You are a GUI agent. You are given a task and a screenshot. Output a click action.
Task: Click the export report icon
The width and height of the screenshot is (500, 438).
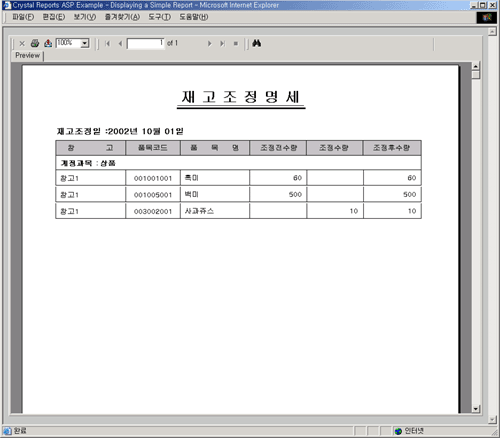[48, 43]
